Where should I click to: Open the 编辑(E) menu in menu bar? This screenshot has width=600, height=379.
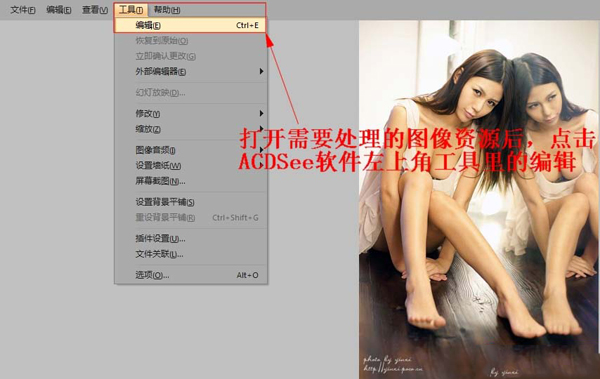59,10
